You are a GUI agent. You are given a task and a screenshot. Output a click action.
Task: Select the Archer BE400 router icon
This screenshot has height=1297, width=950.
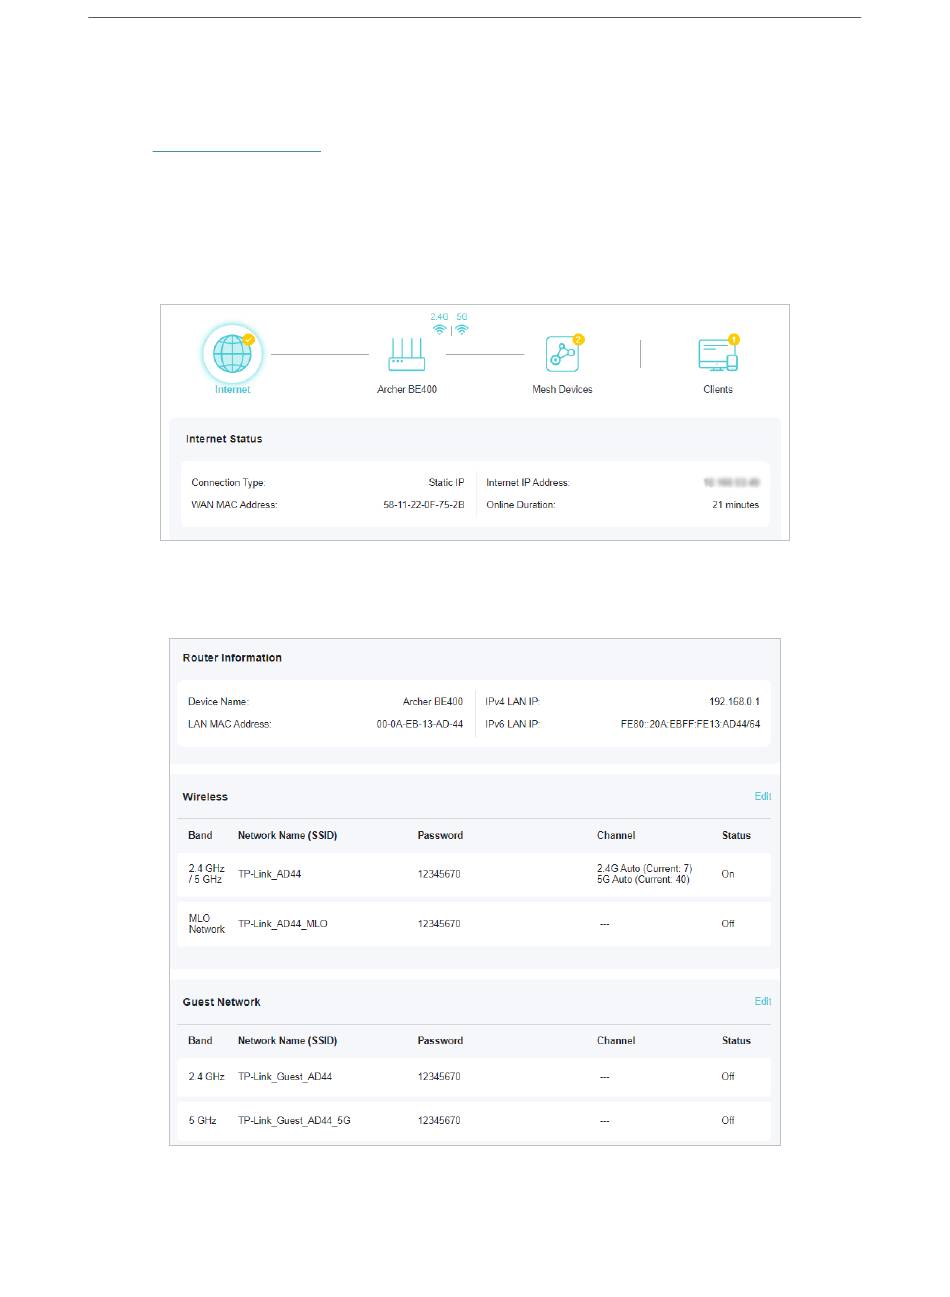pyautogui.click(x=407, y=354)
